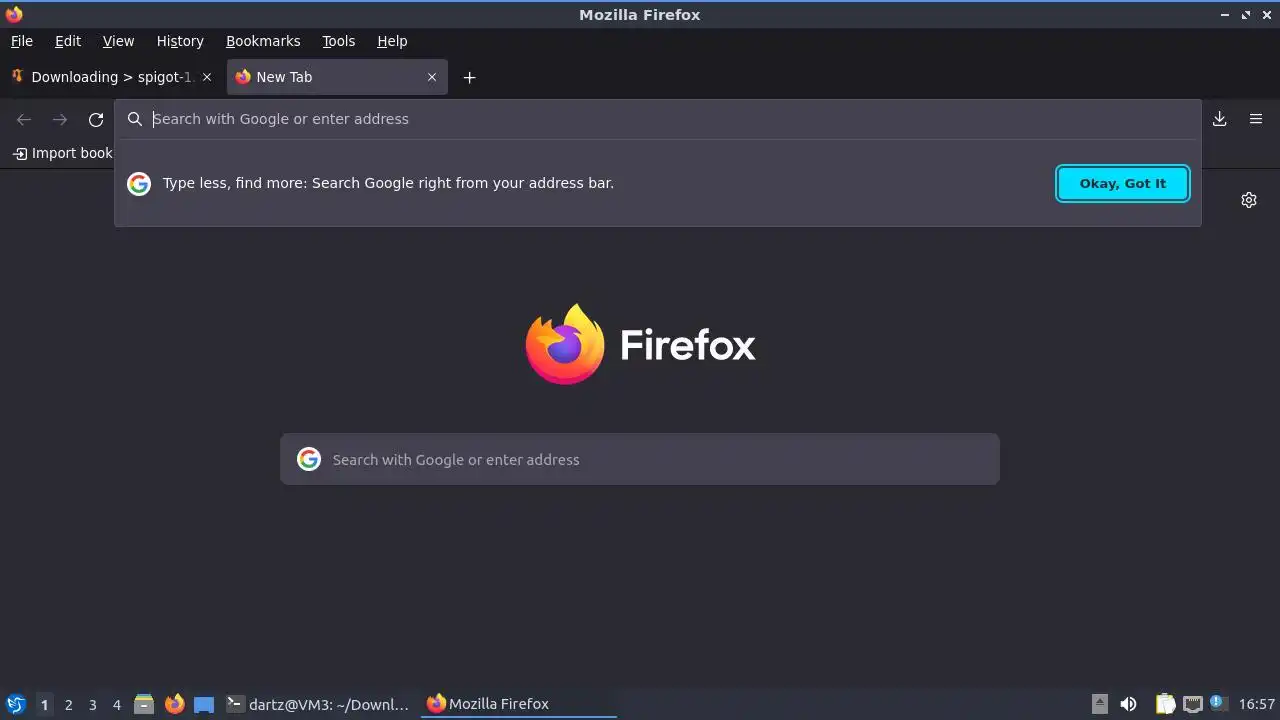1280x720 pixels.
Task: Click the Google icon in page search box
Action: click(x=309, y=459)
